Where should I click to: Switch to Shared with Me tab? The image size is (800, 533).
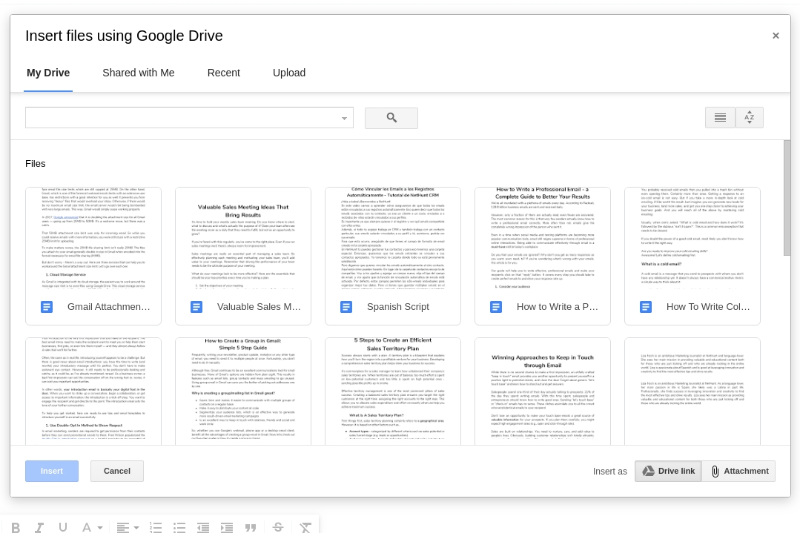coord(138,73)
